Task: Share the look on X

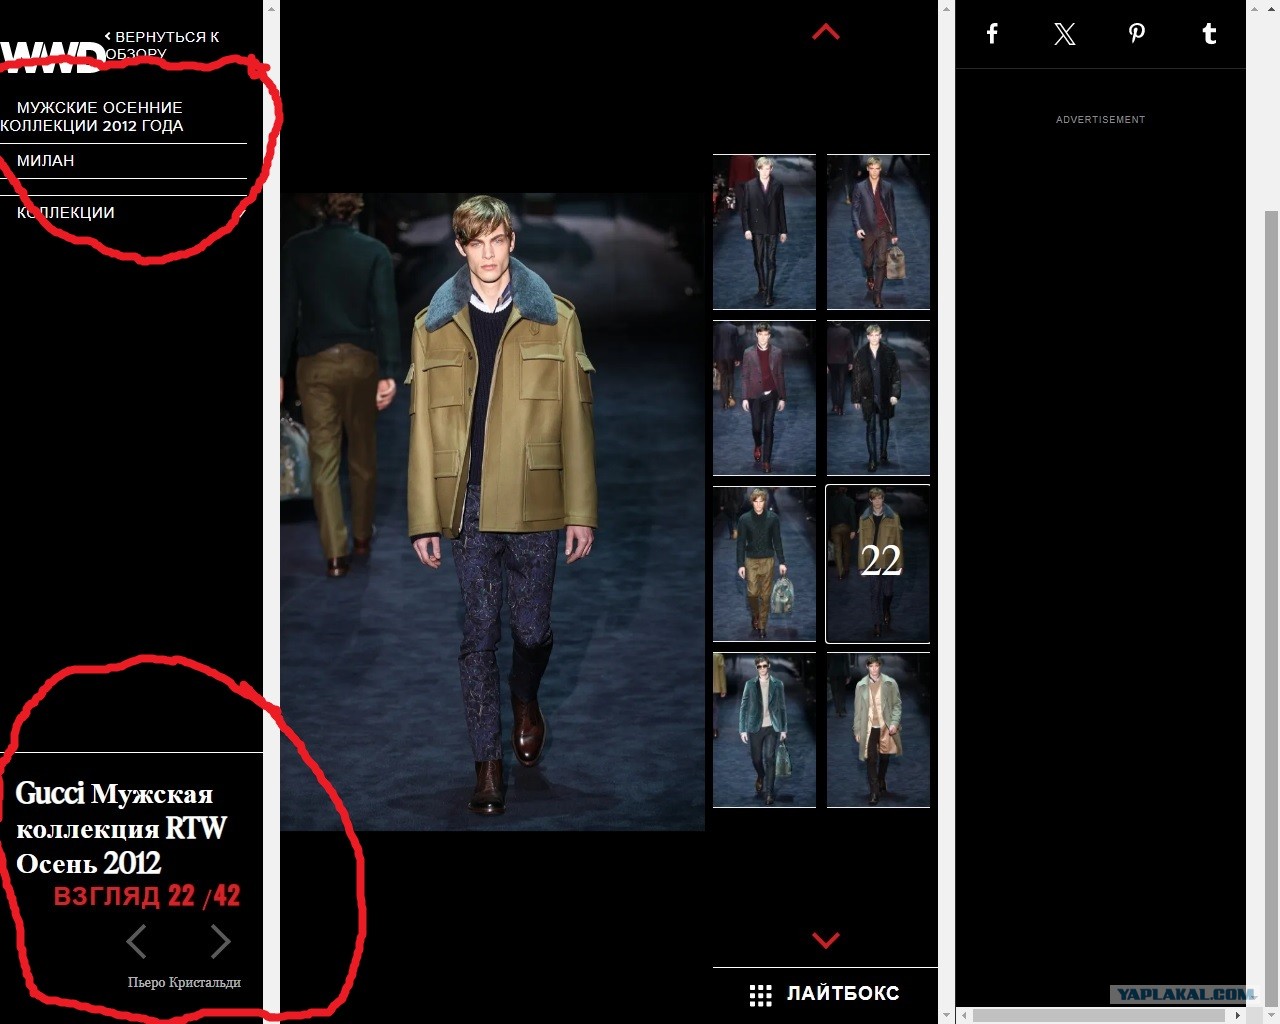Action: [1065, 34]
